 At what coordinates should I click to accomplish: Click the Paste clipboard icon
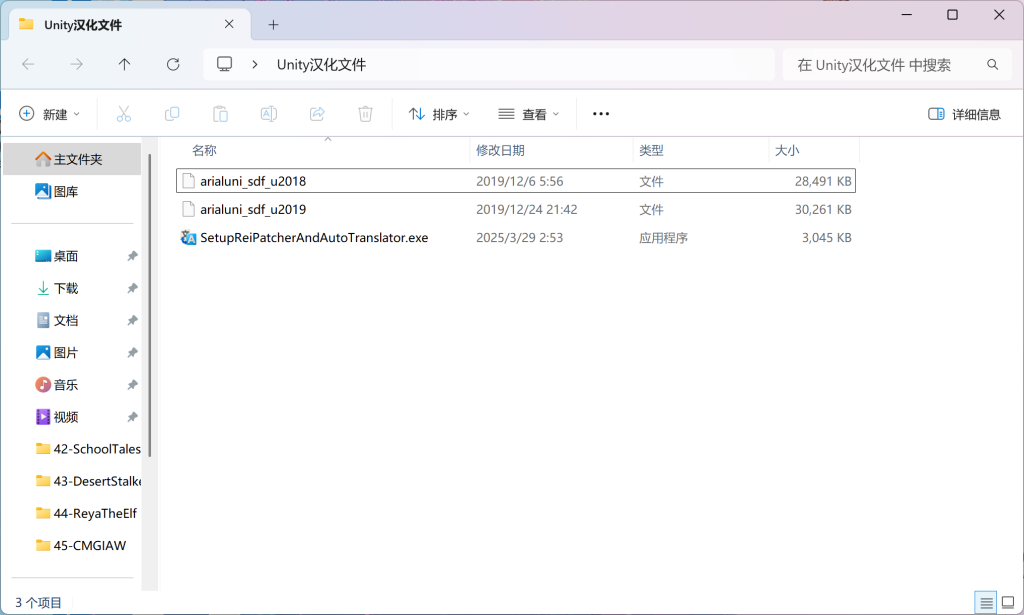click(x=220, y=114)
